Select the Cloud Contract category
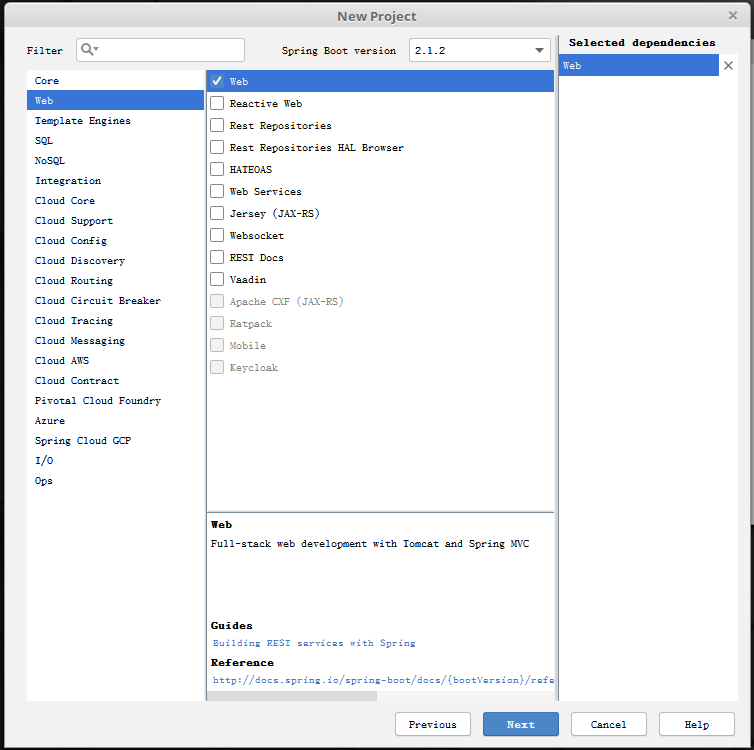The image size is (754, 750). tap(115, 380)
